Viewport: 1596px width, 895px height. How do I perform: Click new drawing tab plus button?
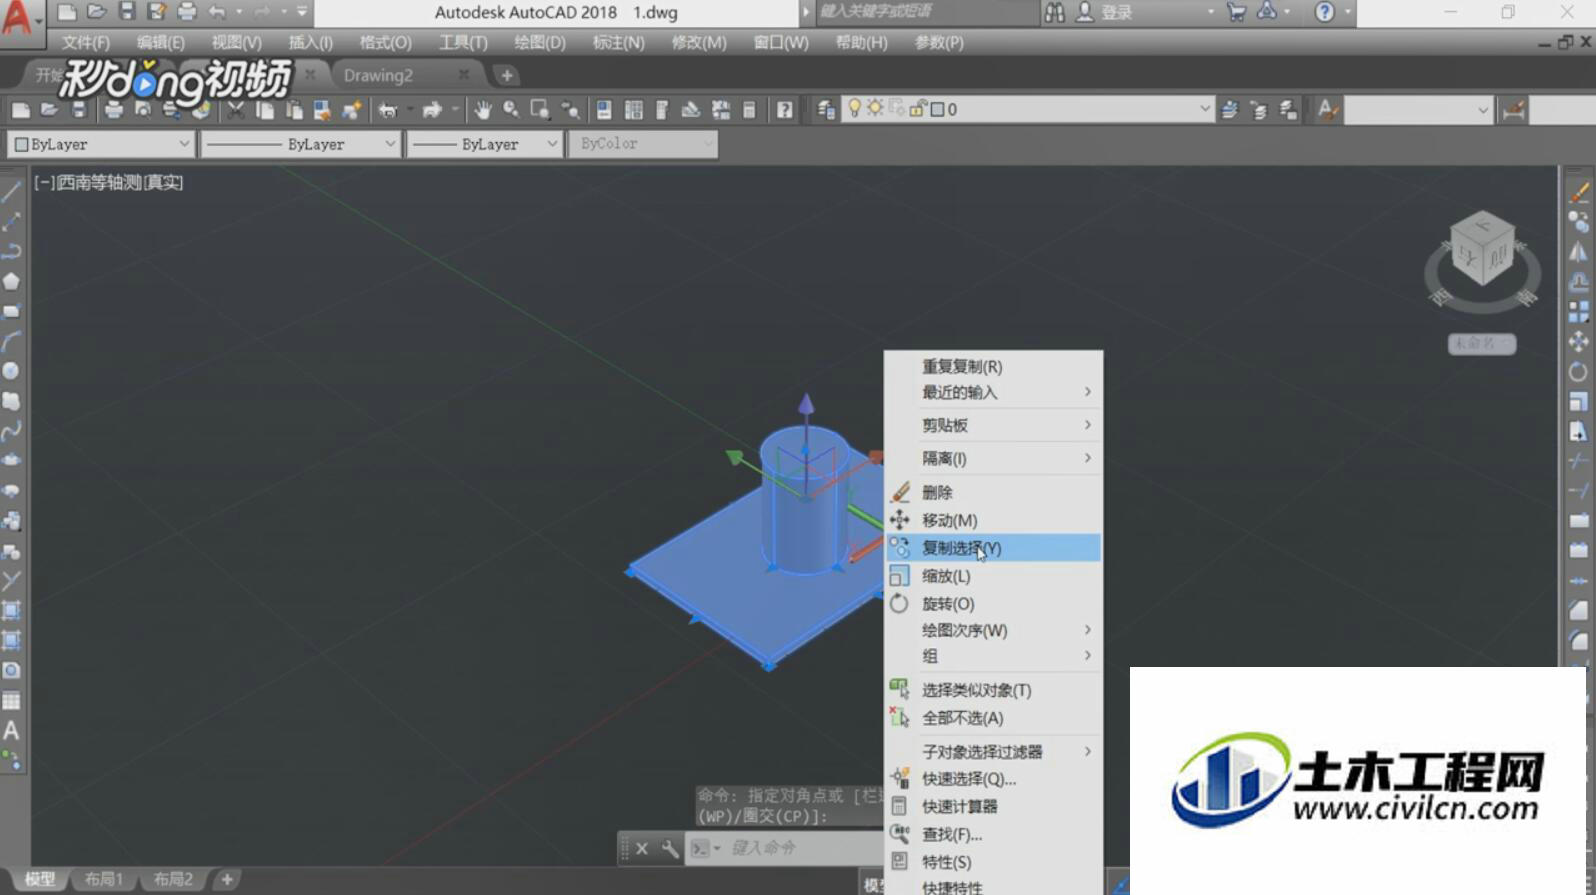[x=507, y=75]
